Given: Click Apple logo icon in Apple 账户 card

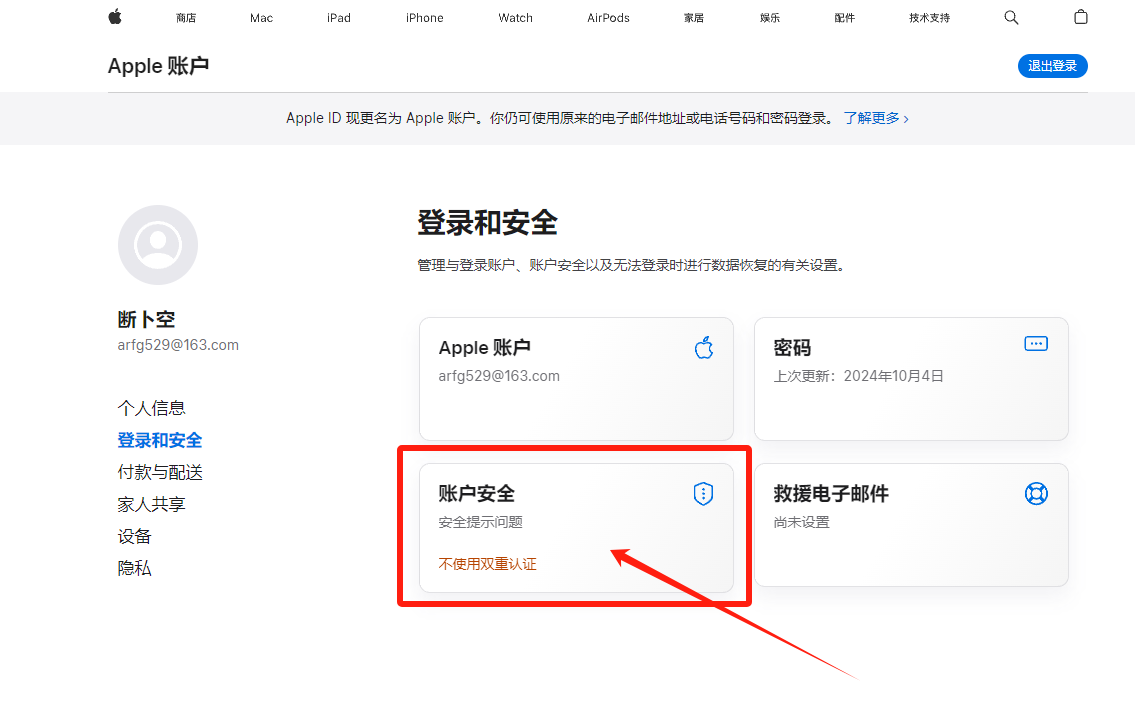Looking at the screenshot, I should click(x=704, y=347).
